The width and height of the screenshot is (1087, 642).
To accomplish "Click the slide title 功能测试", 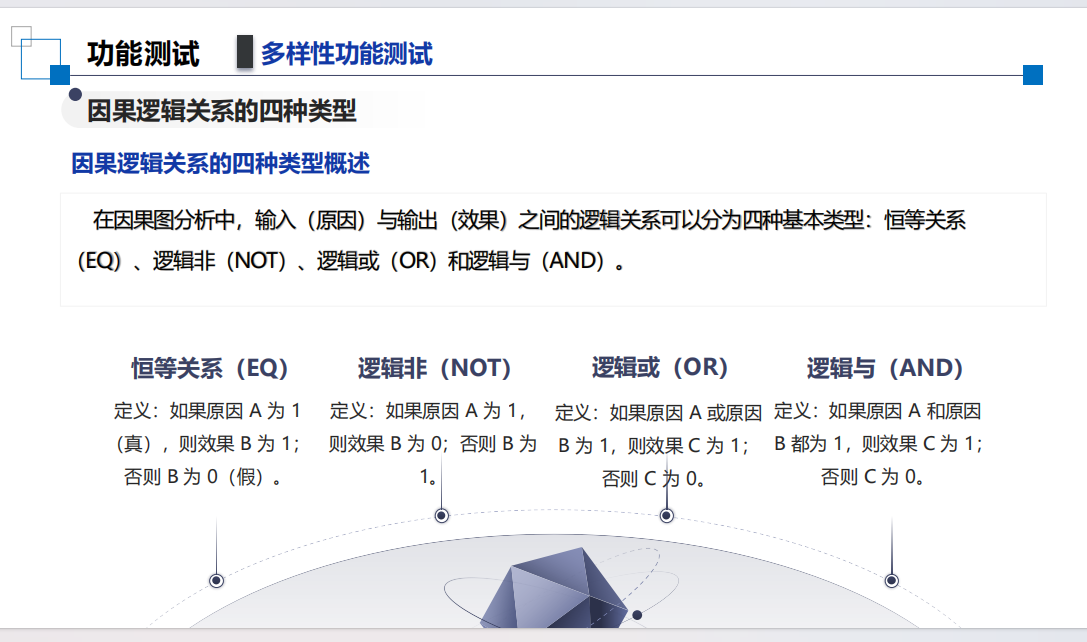I will point(144,54).
